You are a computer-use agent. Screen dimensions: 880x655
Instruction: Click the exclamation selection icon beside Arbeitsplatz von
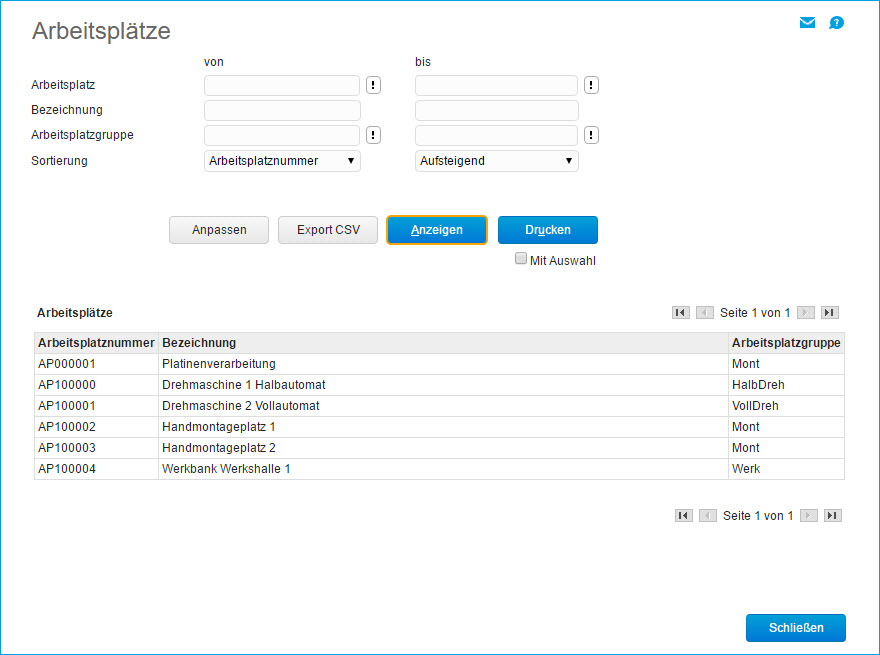point(372,85)
